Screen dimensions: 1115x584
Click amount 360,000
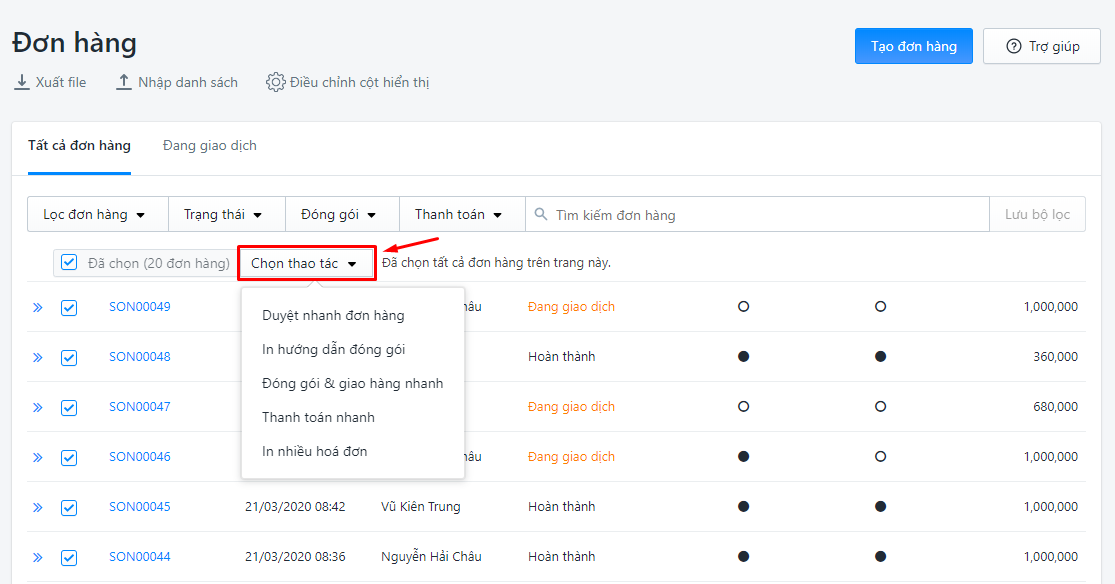pyautogui.click(x=1055, y=356)
